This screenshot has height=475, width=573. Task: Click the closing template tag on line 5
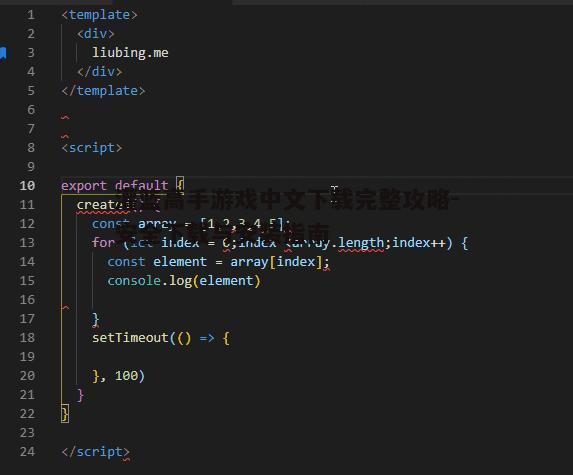coord(103,91)
